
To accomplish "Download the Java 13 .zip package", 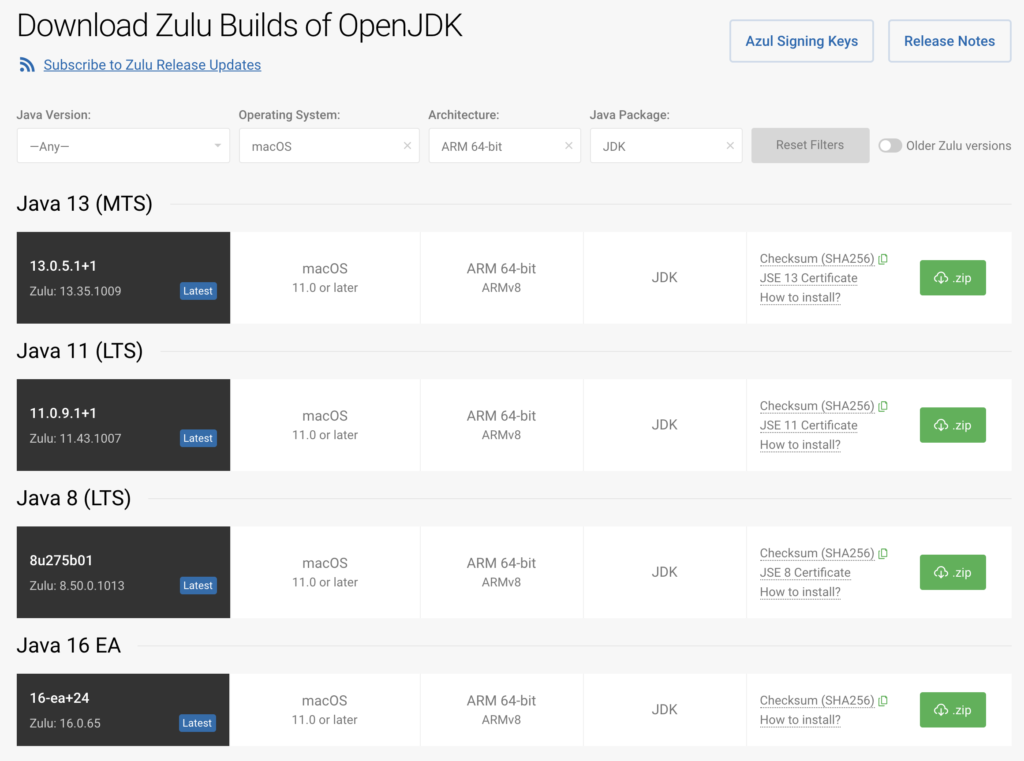I will [952, 278].
